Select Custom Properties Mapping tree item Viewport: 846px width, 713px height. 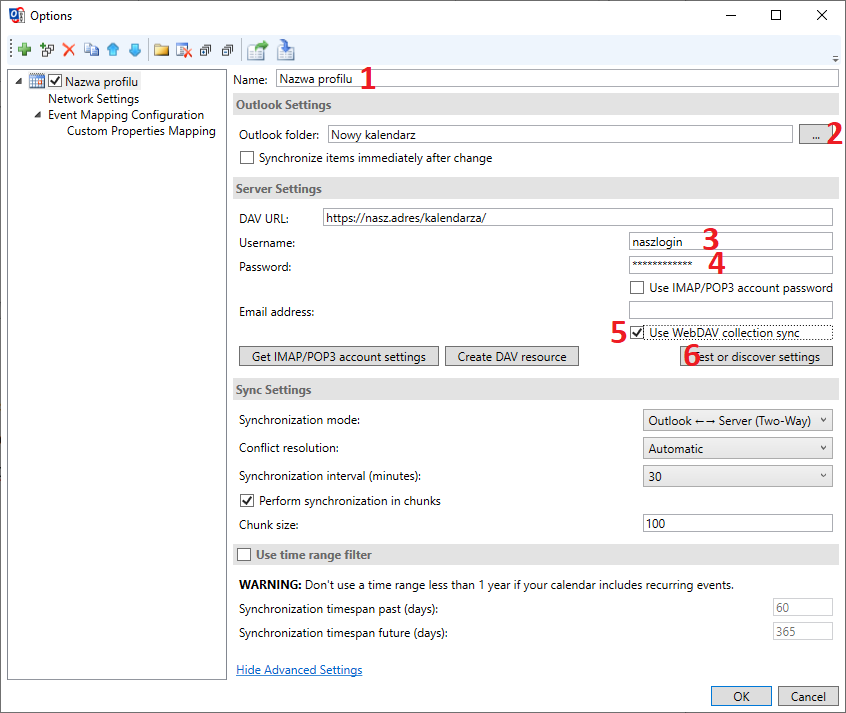click(x=141, y=131)
